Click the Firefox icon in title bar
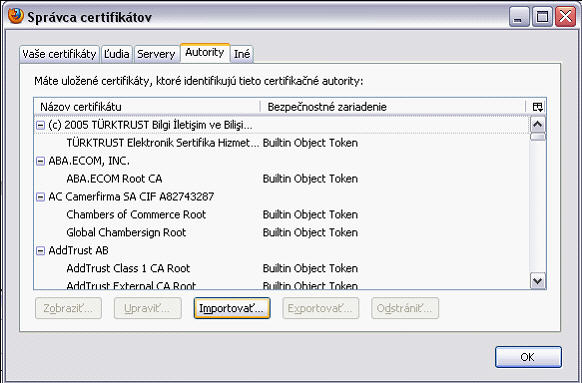The height and width of the screenshot is (383, 582). pyautogui.click(x=16, y=16)
